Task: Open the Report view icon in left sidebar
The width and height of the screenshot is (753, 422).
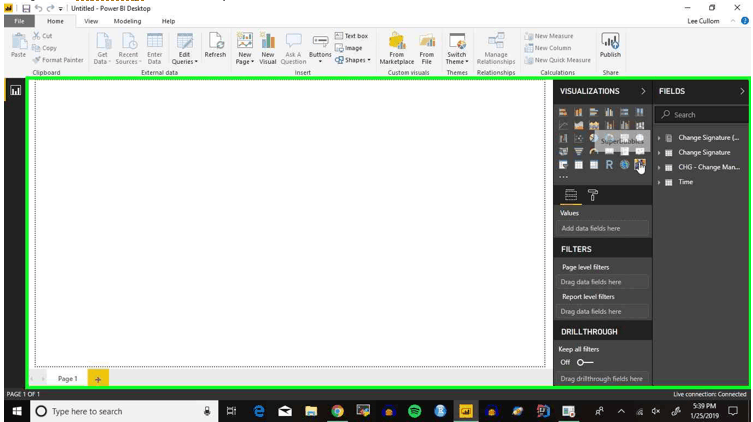Action: click(x=15, y=90)
